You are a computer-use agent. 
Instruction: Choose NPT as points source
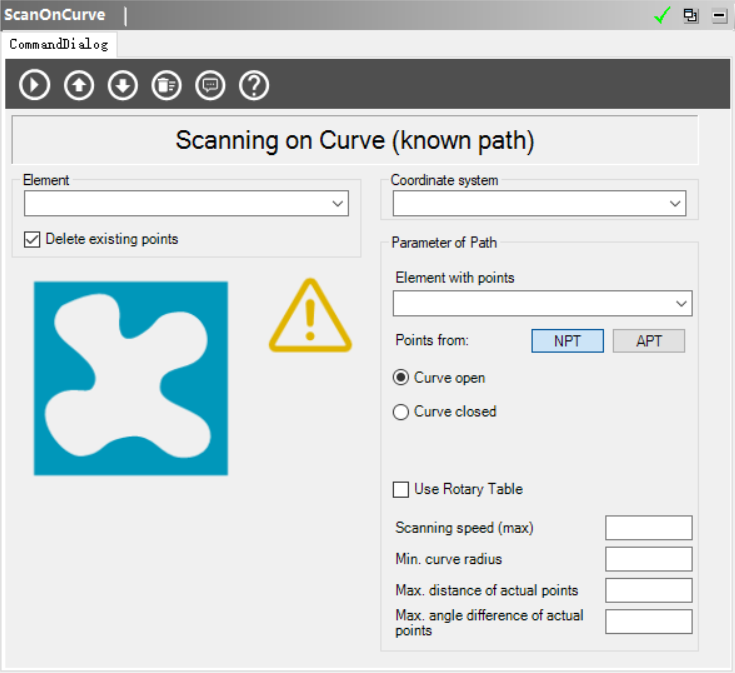(x=567, y=341)
